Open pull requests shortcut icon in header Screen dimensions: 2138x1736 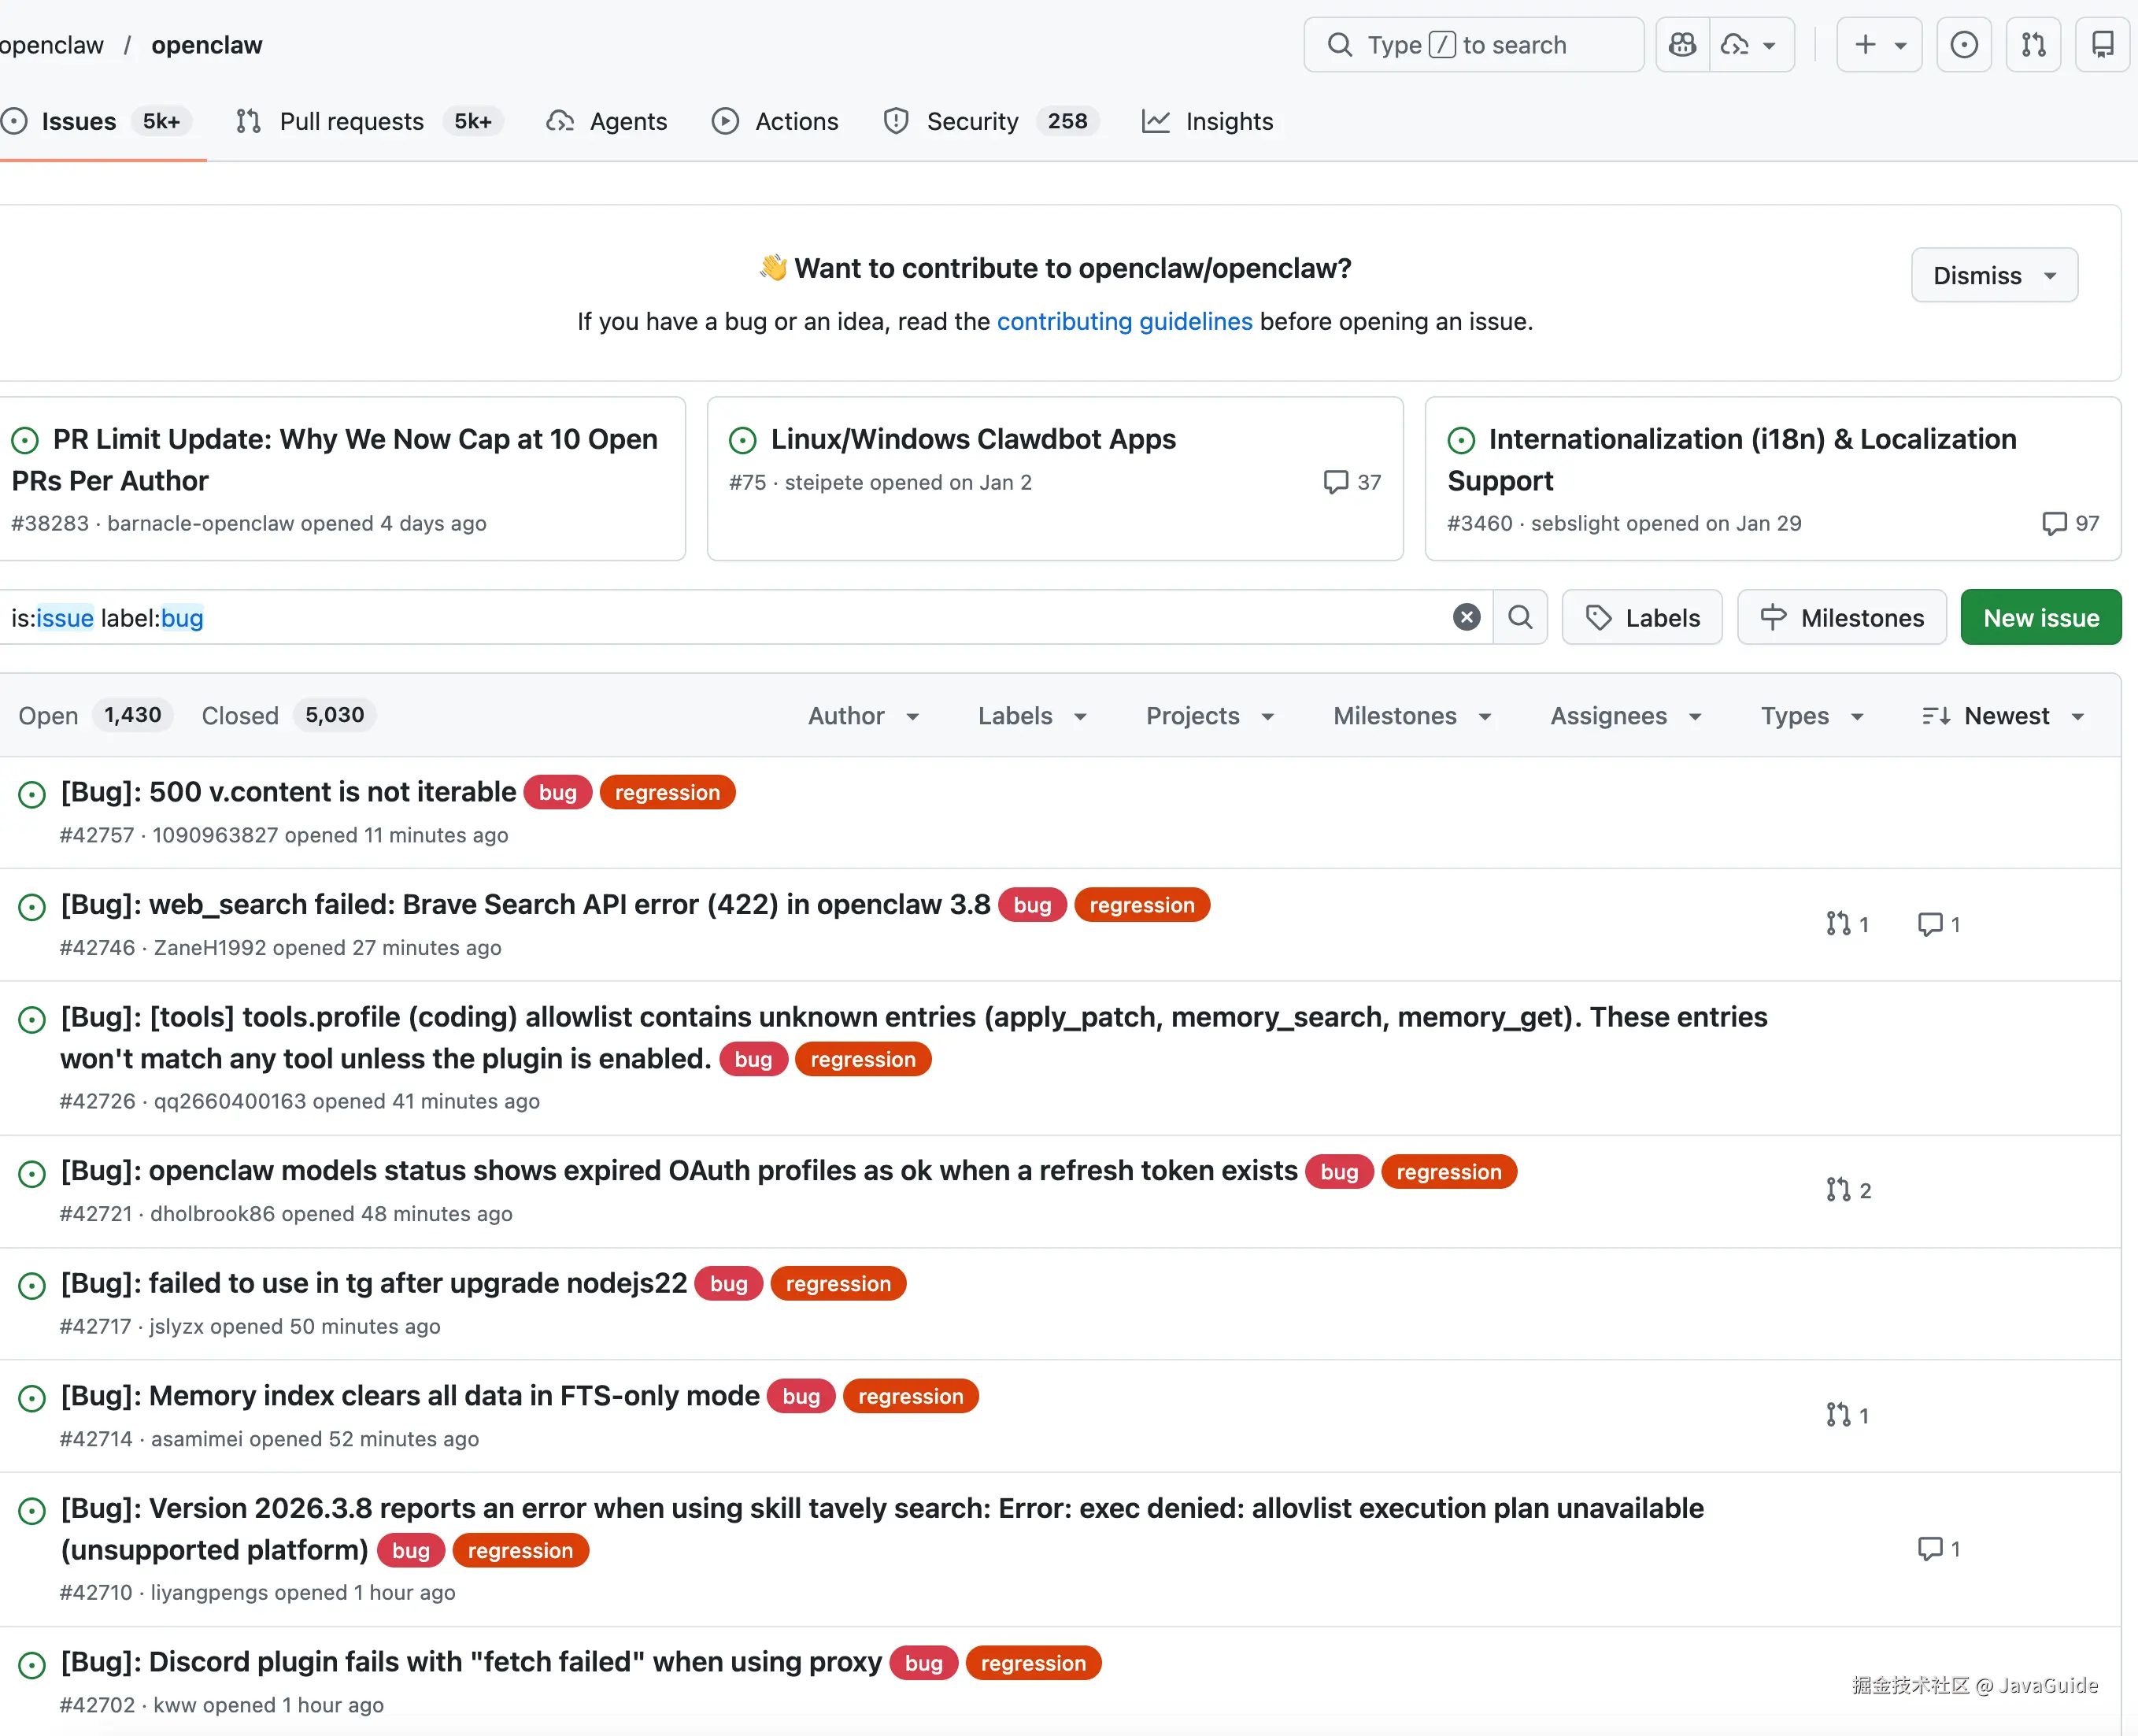2033,45
